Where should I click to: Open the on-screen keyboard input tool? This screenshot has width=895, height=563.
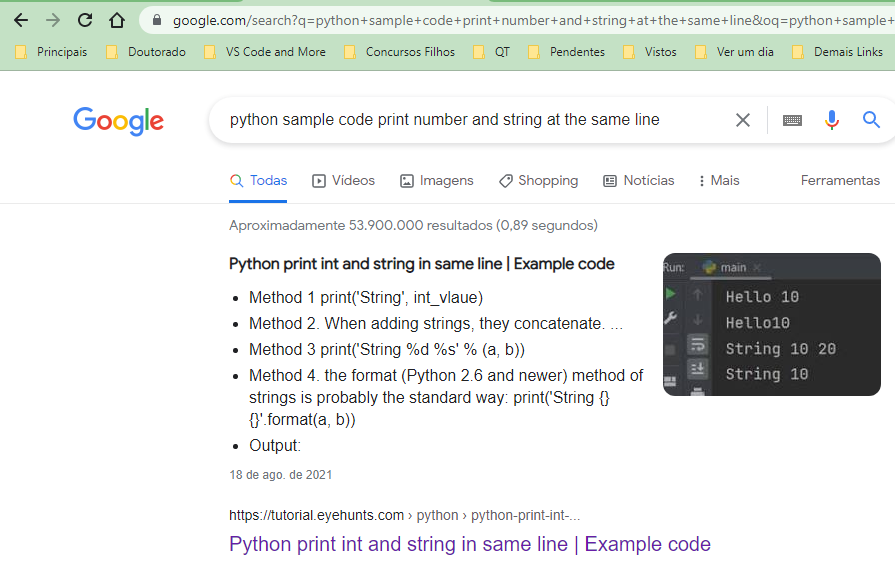click(792, 120)
